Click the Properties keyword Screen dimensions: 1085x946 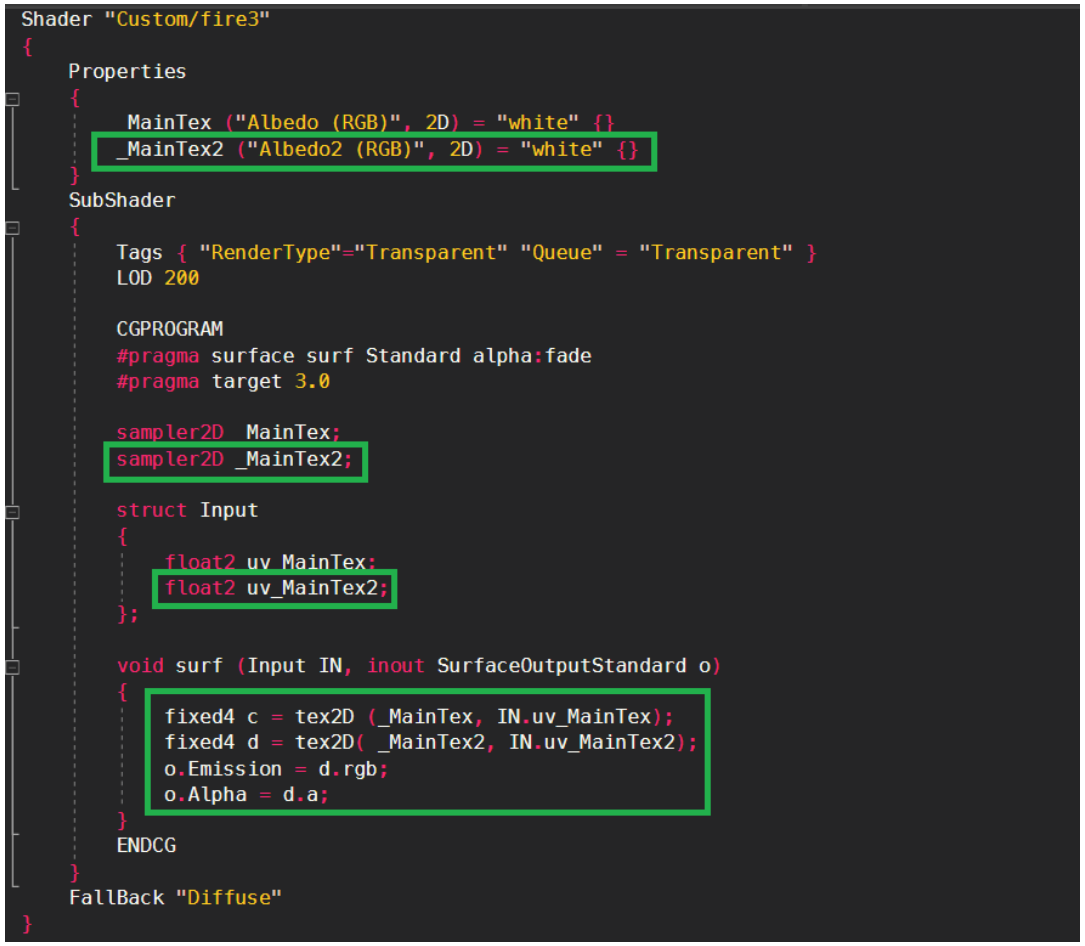pos(127,71)
